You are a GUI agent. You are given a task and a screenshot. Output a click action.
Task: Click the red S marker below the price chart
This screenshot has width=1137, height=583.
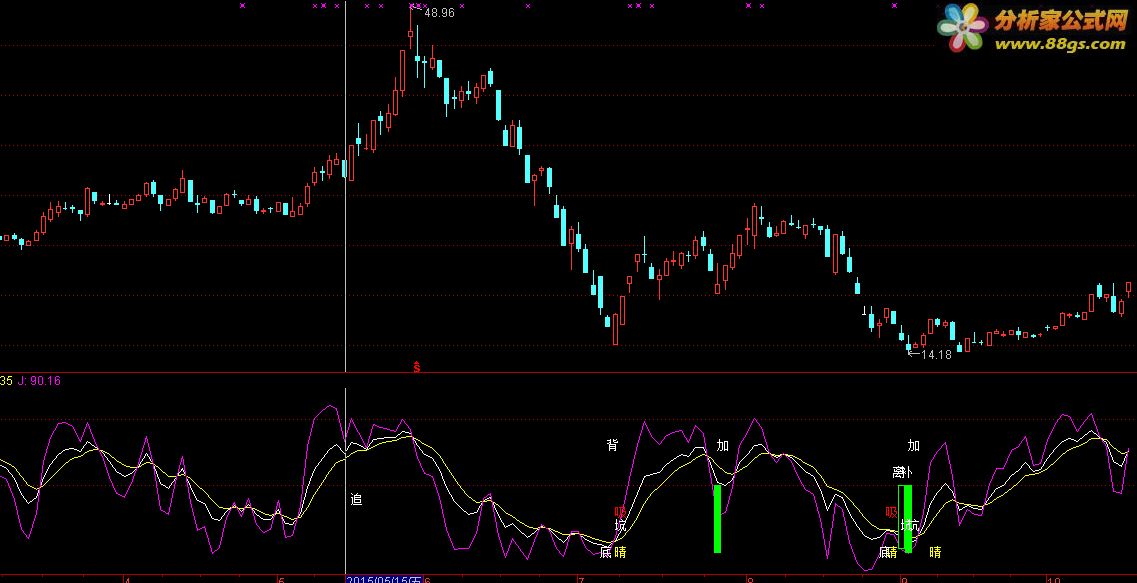pos(416,367)
